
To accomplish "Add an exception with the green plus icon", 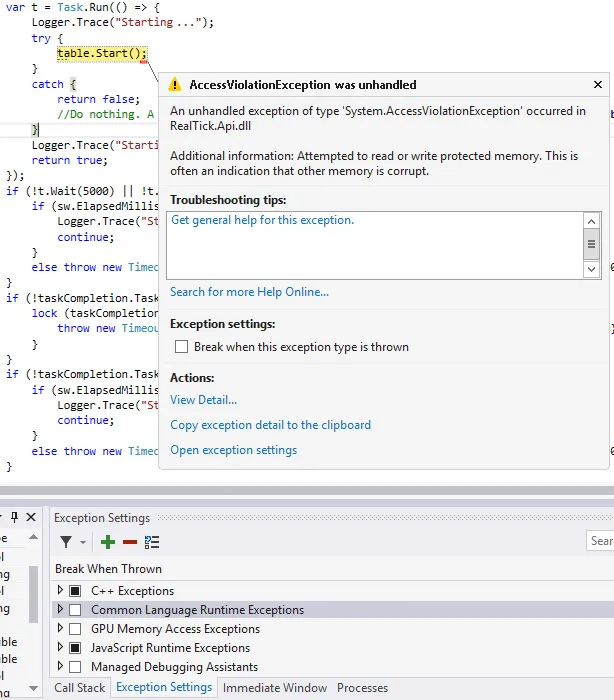I will click(108, 542).
